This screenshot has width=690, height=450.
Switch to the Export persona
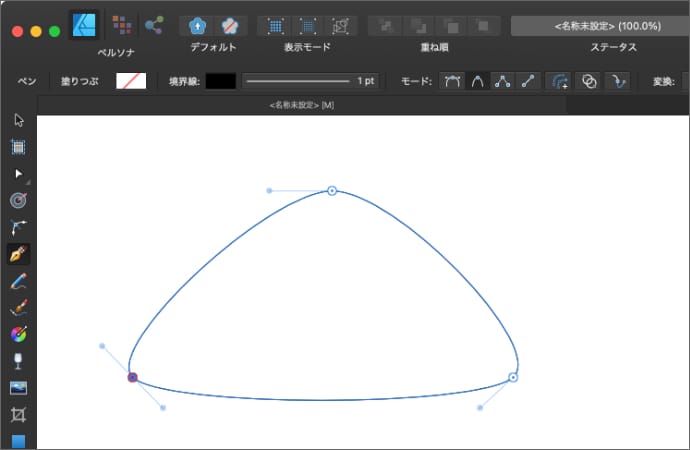click(154, 24)
